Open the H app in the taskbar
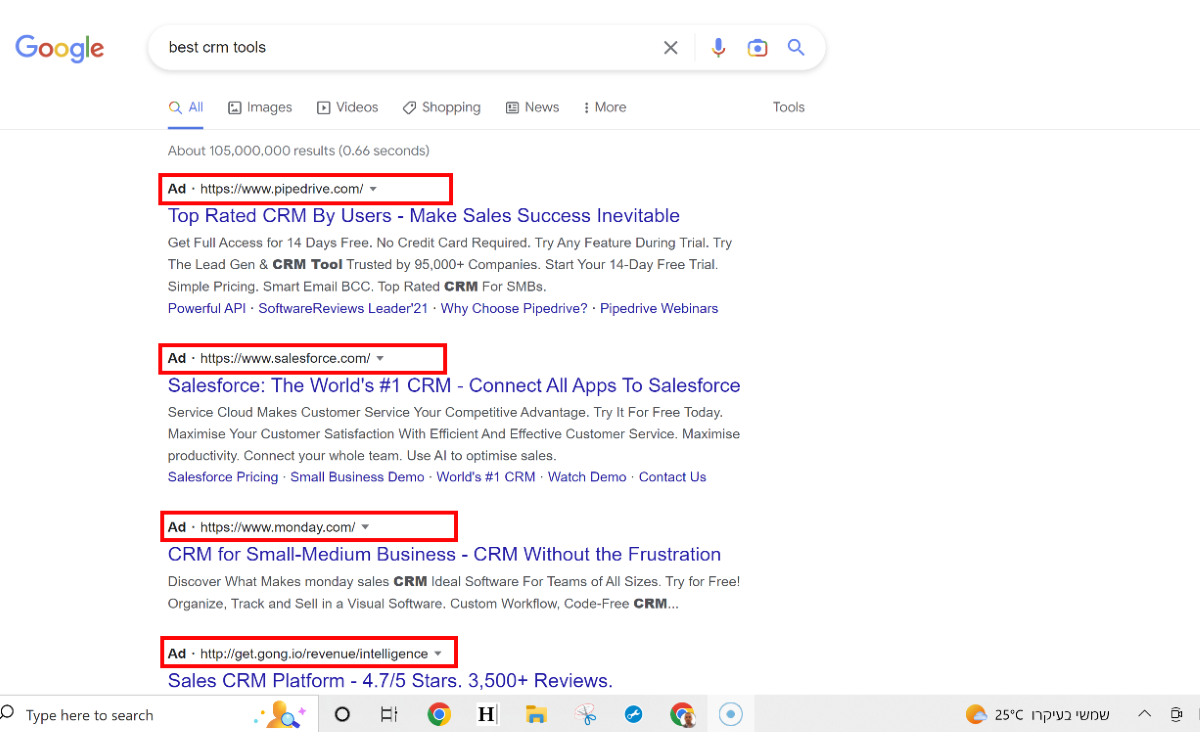The height and width of the screenshot is (732, 1200). [x=487, y=714]
